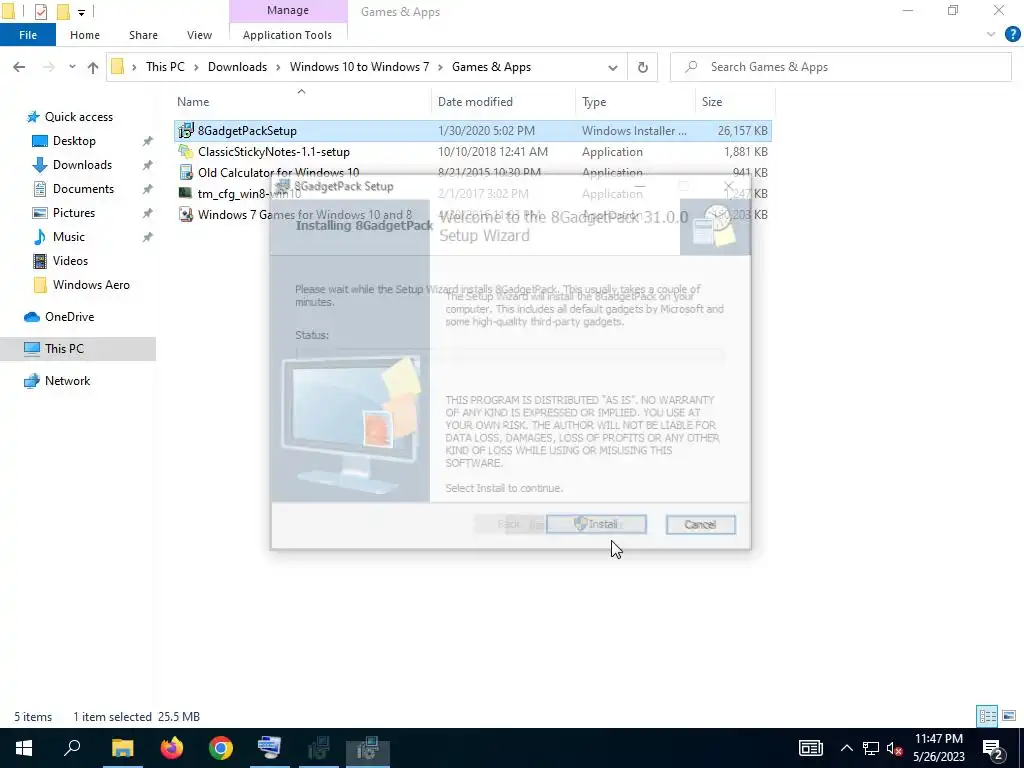Screen dimensions: 1024x768
Task: Select the Manage contextual tab
Action: coord(287,10)
